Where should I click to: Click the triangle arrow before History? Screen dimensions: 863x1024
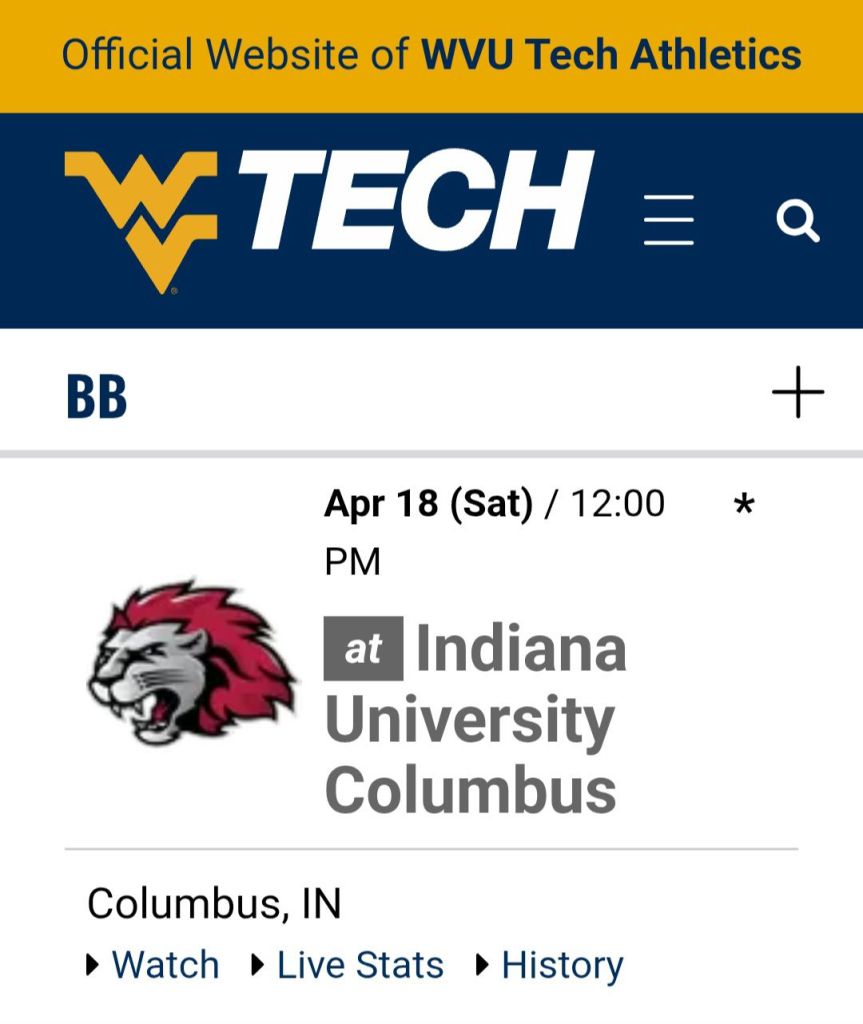click(483, 965)
